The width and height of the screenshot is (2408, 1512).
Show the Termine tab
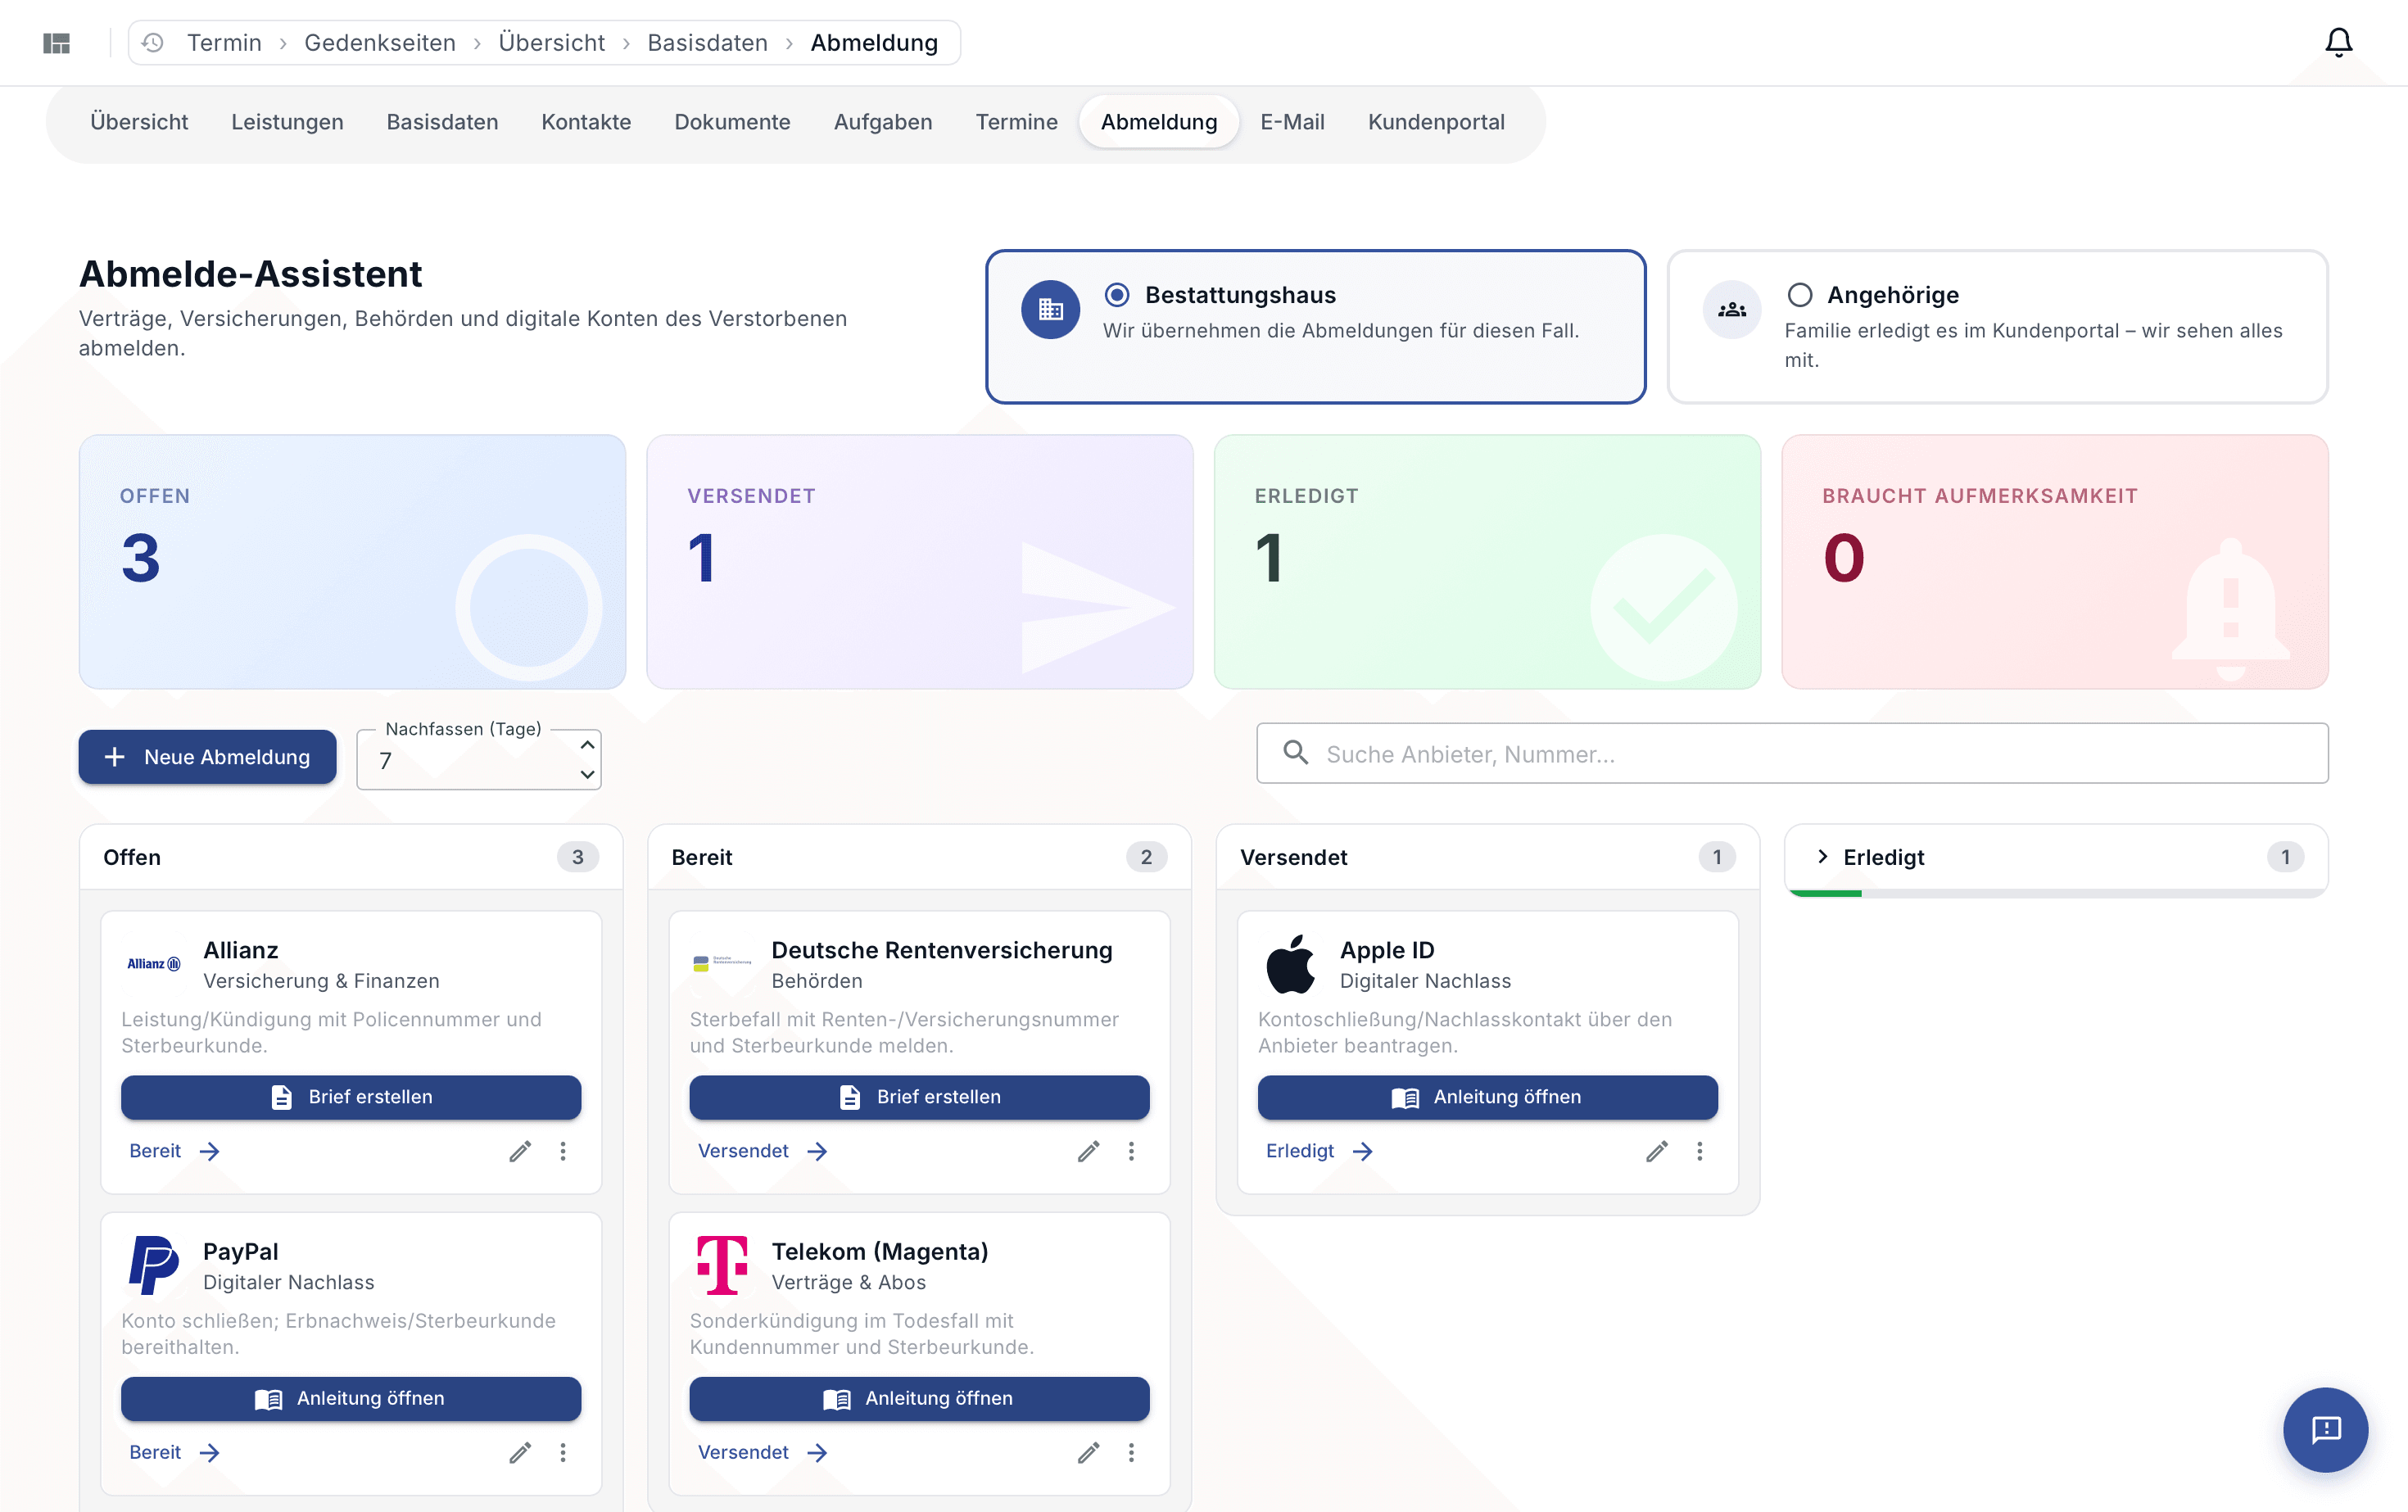pos(1016,122)
